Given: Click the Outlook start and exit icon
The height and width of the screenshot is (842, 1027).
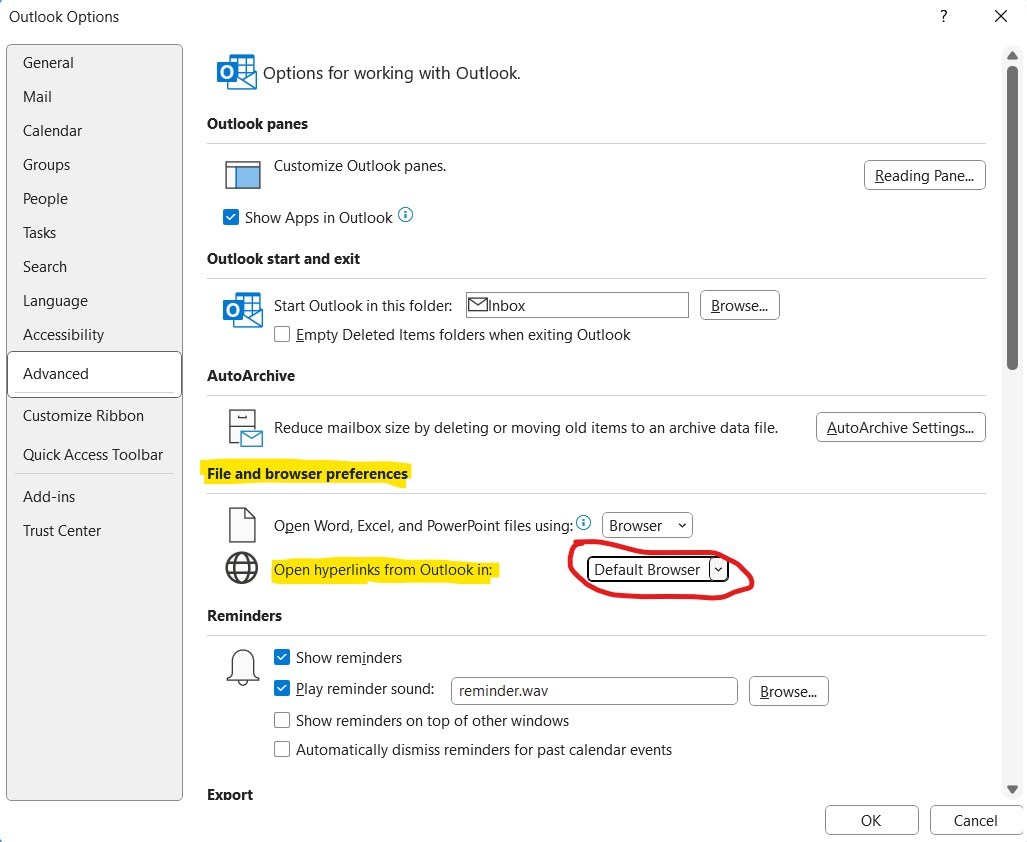Looking at the screenshot, I should (x=242, y=310).
